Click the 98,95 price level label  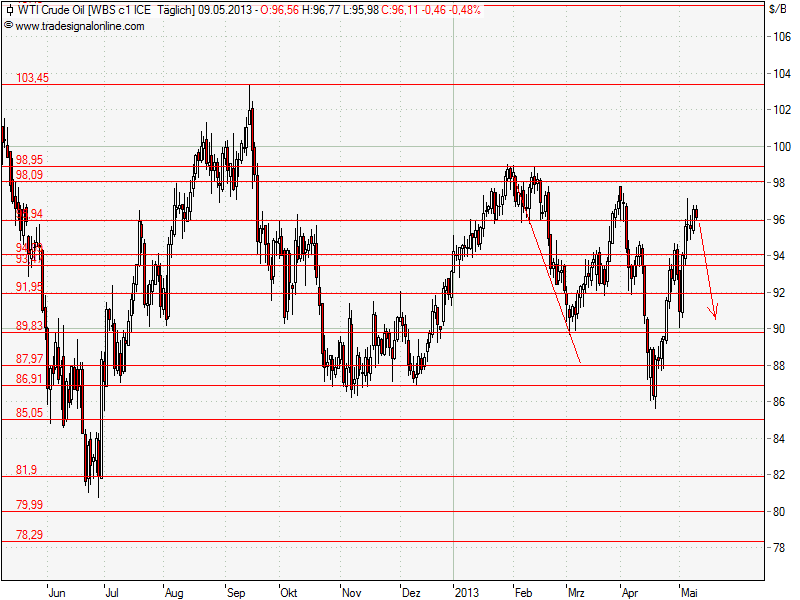tap(30, 158)
